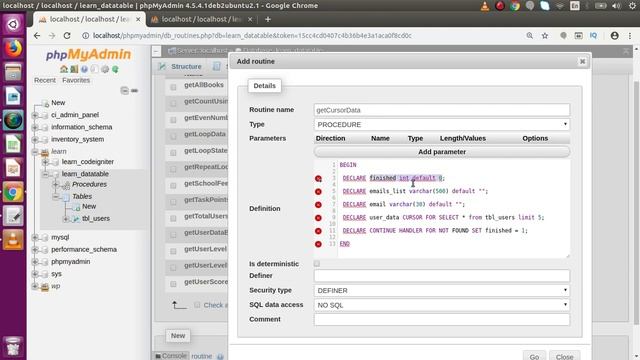Open the Files manager in the dock
The image size is (640, 360).
click(x=13, y=72)
